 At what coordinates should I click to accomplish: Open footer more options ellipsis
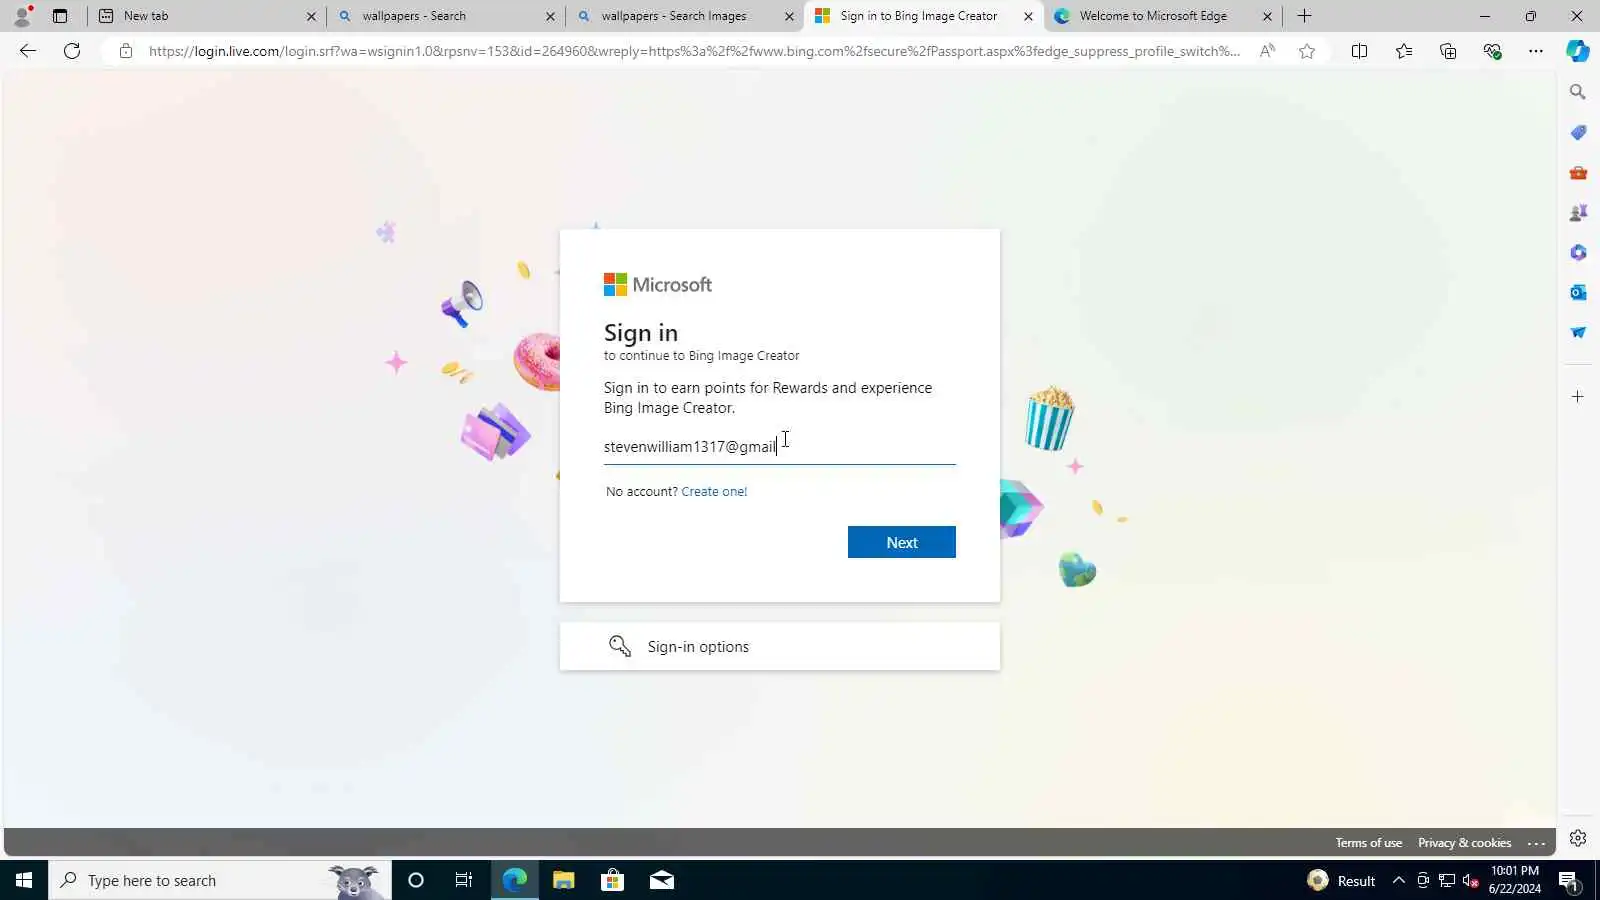click(1537, 843)
